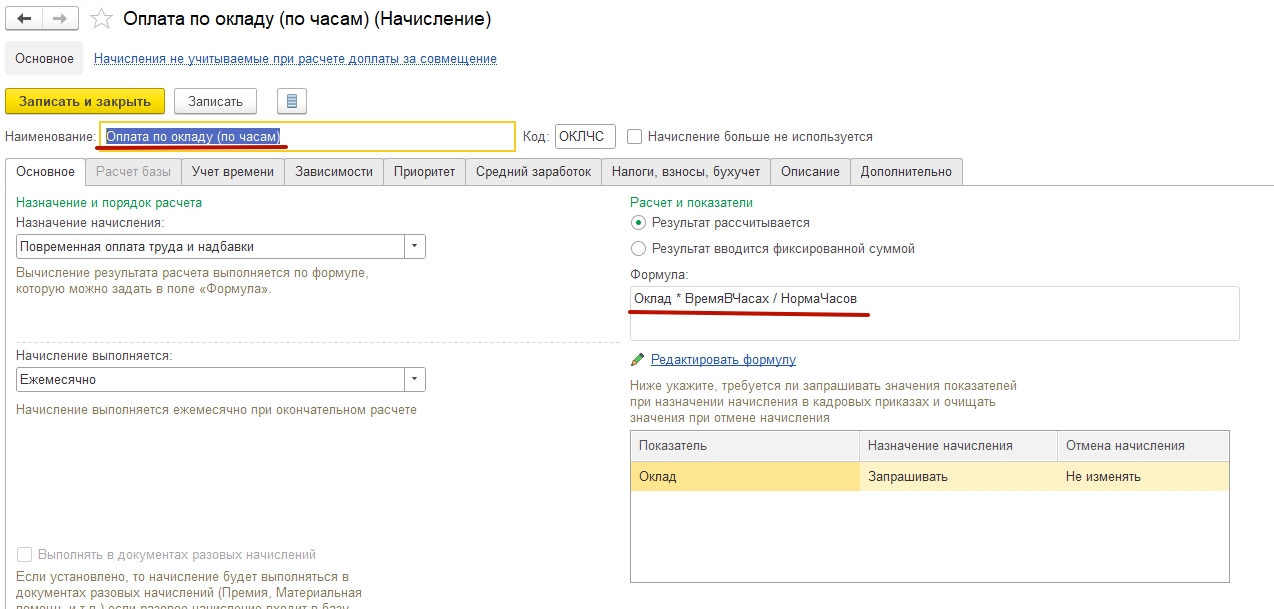1274x609 pixels.
Task: Click the pencil icon near Редактировать формулу
Action: pyautogui.click(x=638, y=360)
